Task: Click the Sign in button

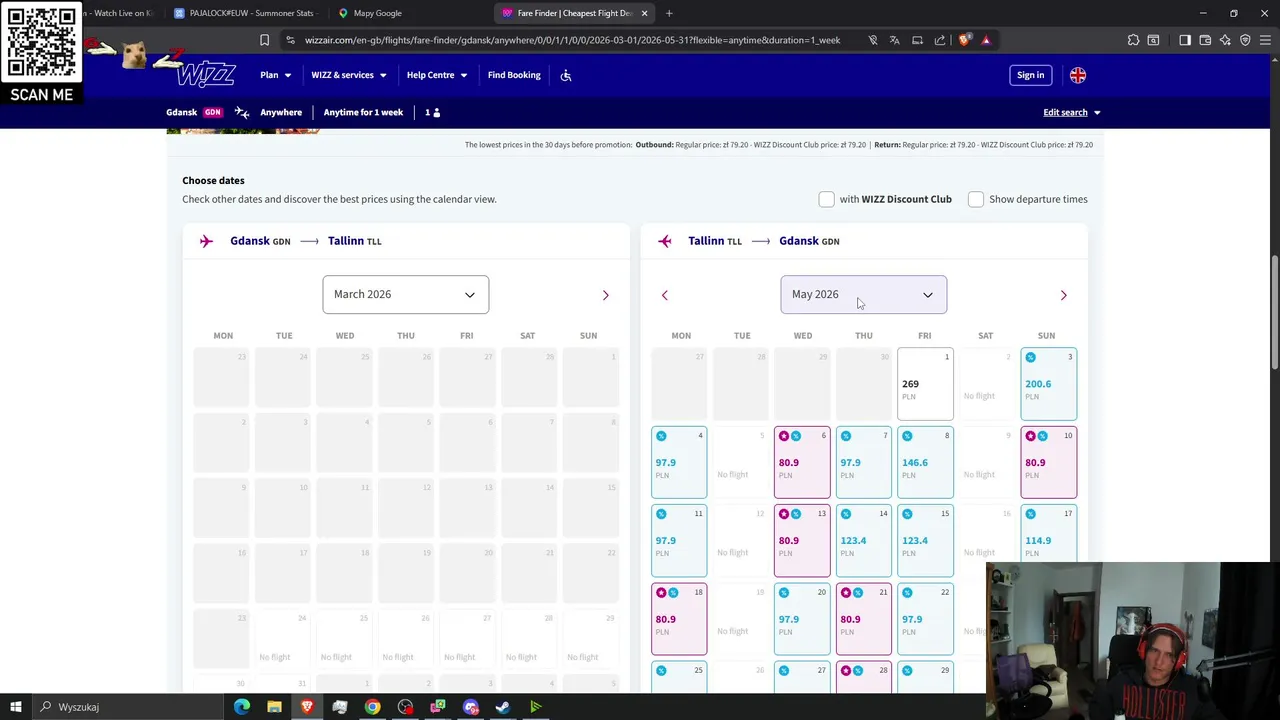Action: 1030,75
